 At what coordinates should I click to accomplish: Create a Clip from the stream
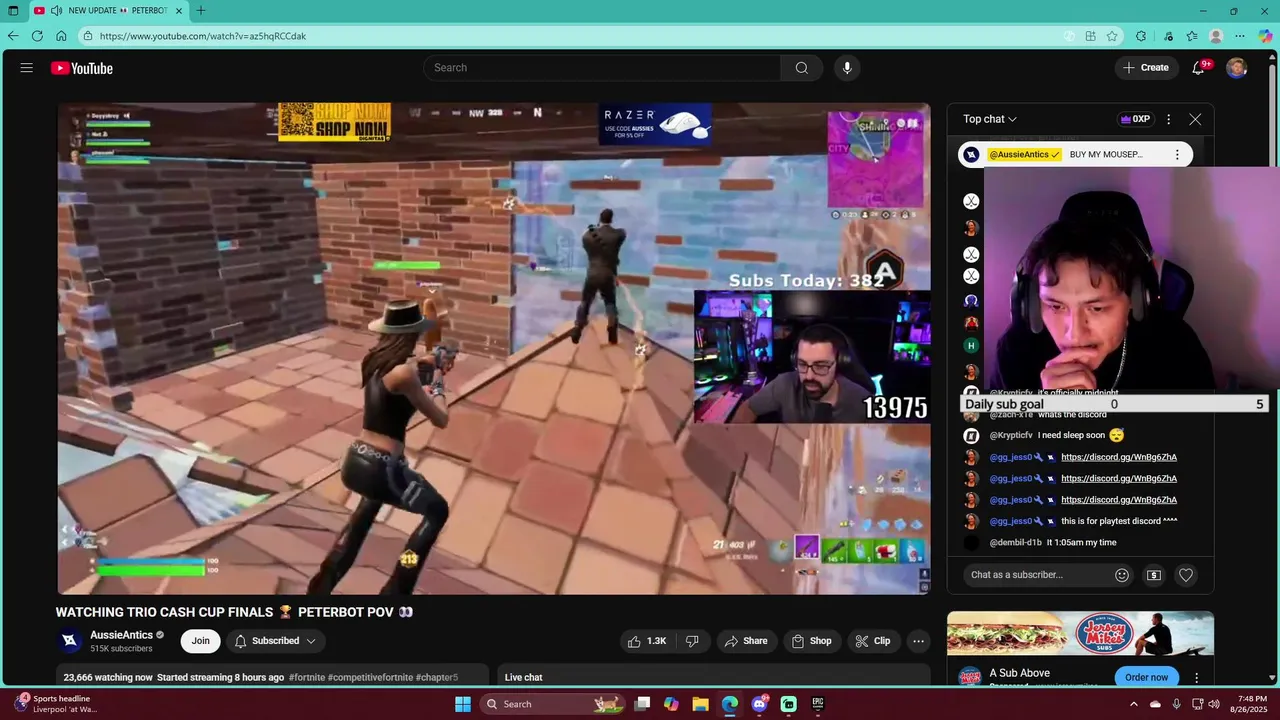coord(872,641)
